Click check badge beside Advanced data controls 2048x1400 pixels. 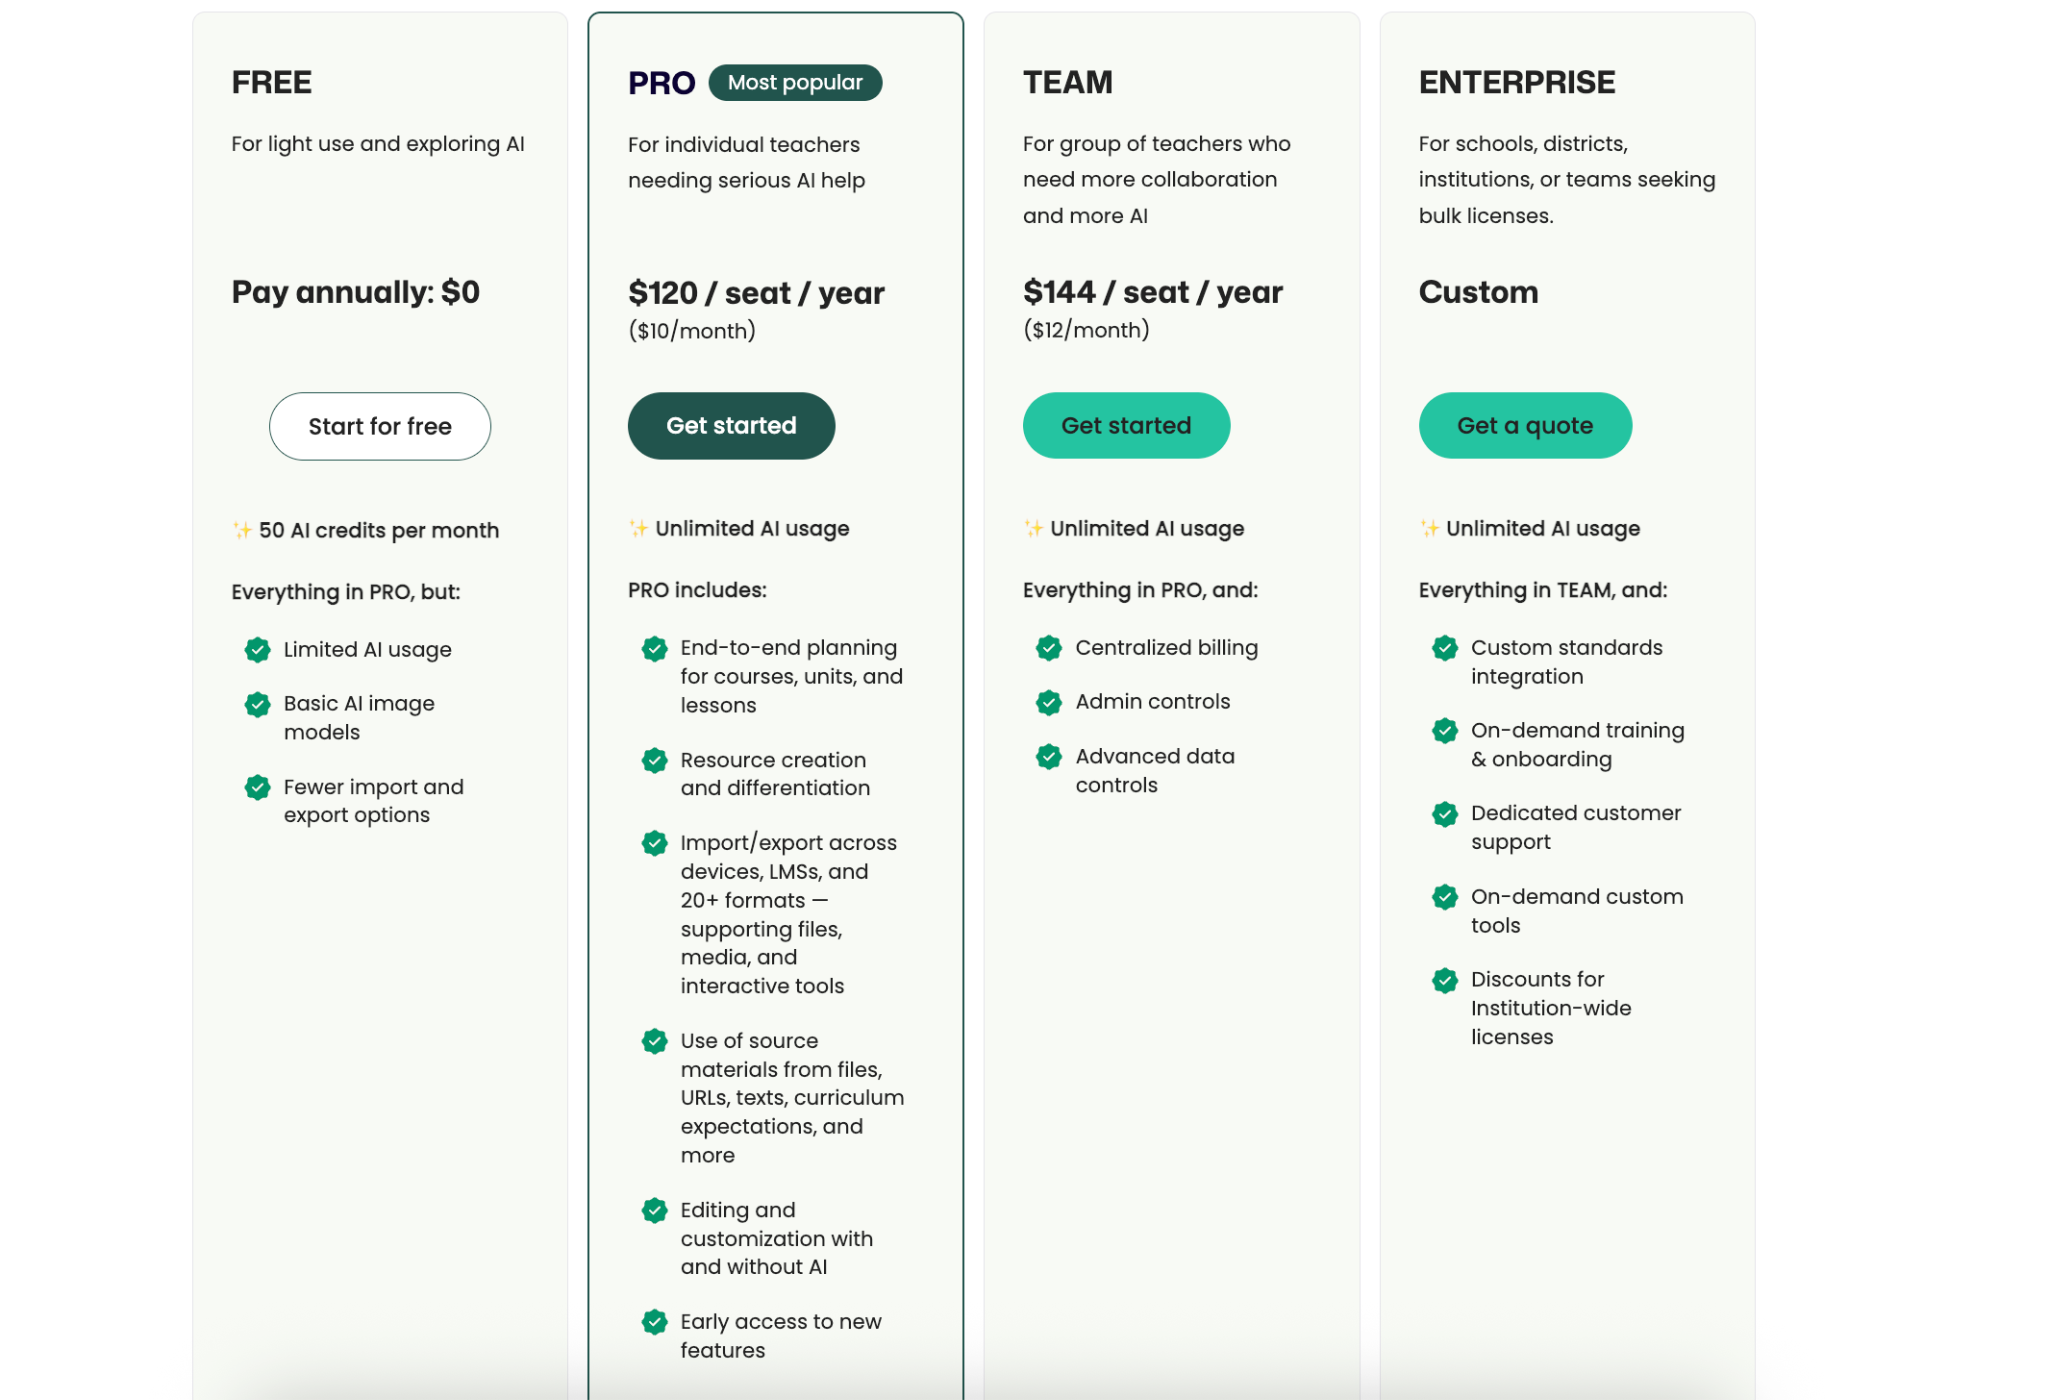1048,757
